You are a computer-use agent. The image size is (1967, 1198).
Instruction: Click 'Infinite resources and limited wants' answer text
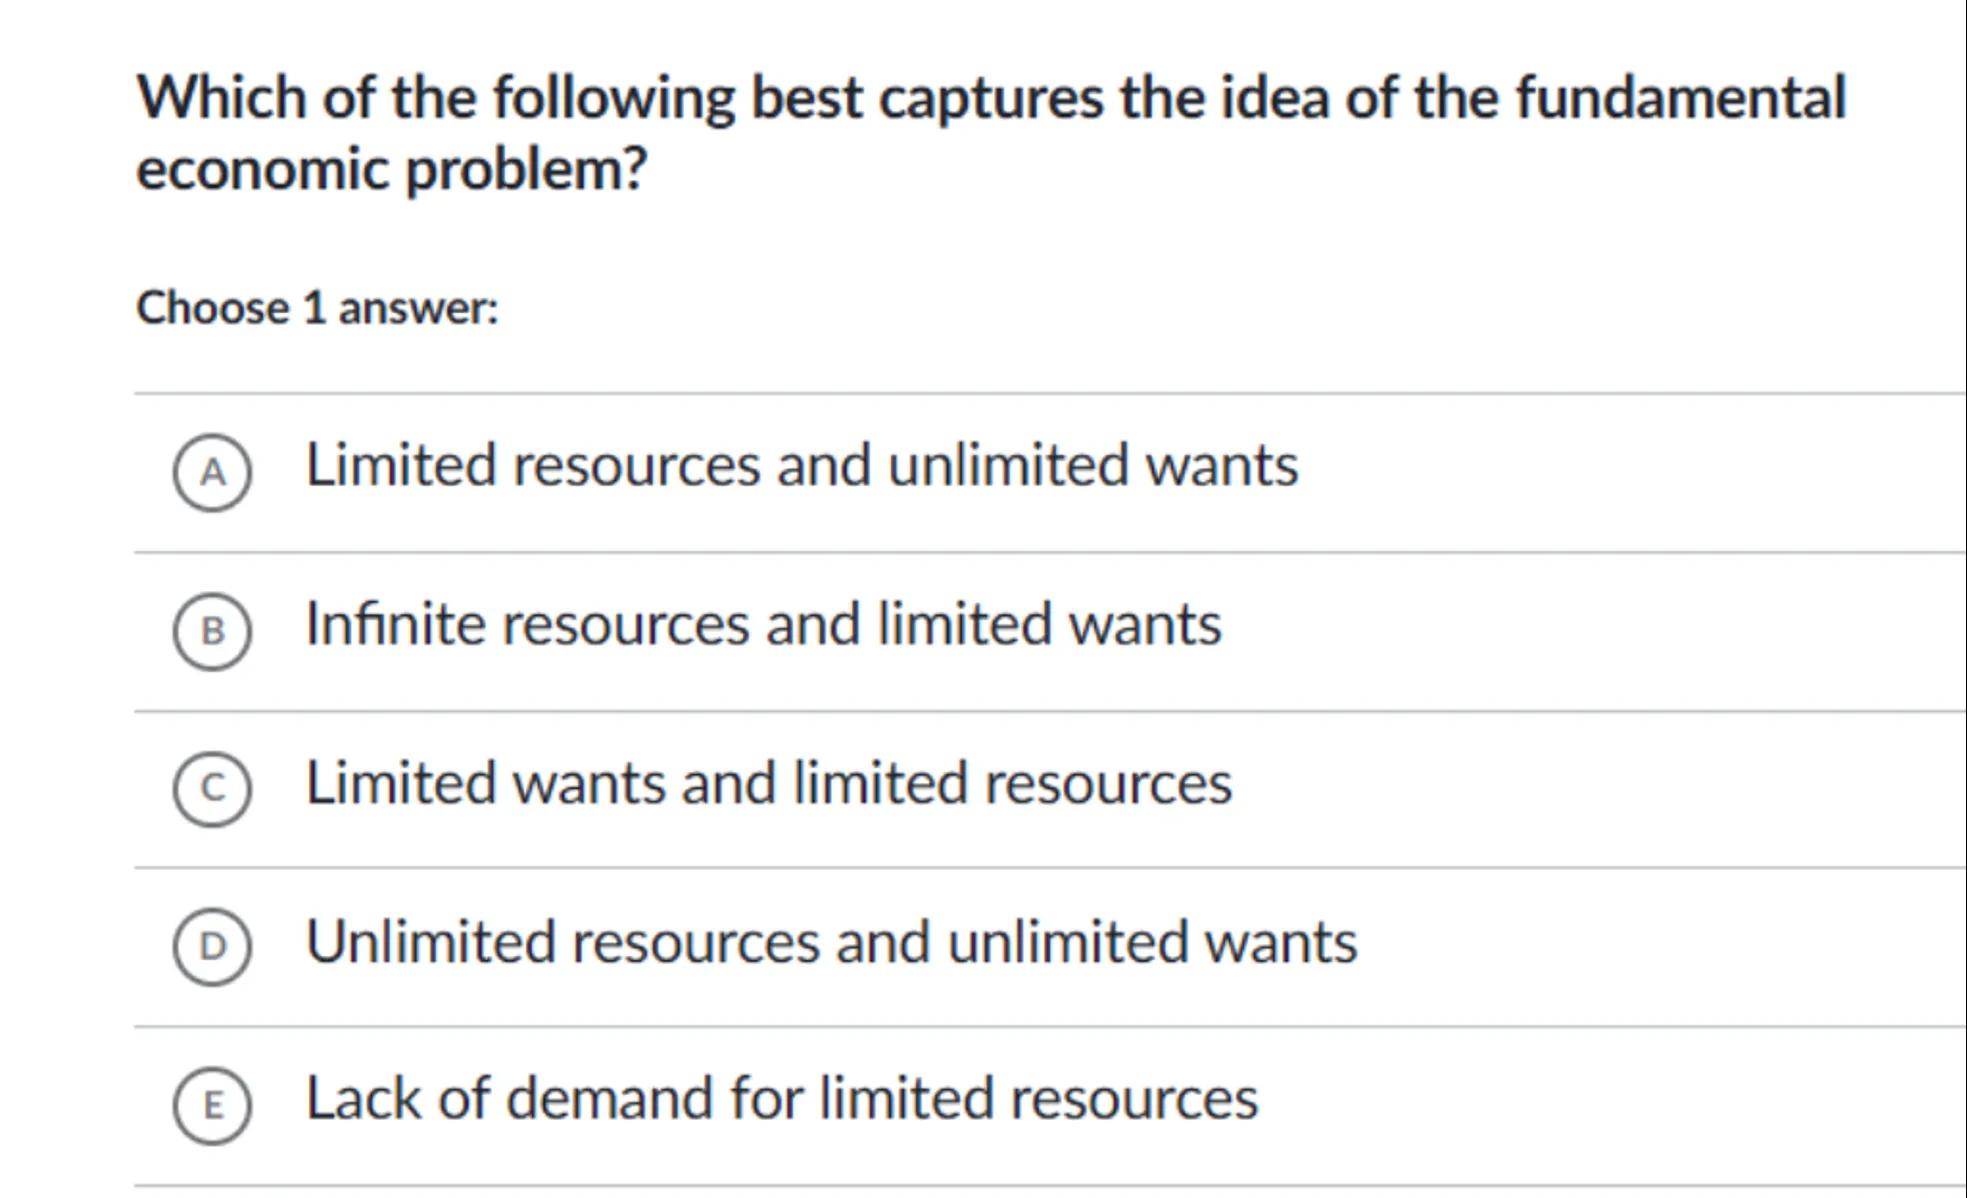point(763,625)
